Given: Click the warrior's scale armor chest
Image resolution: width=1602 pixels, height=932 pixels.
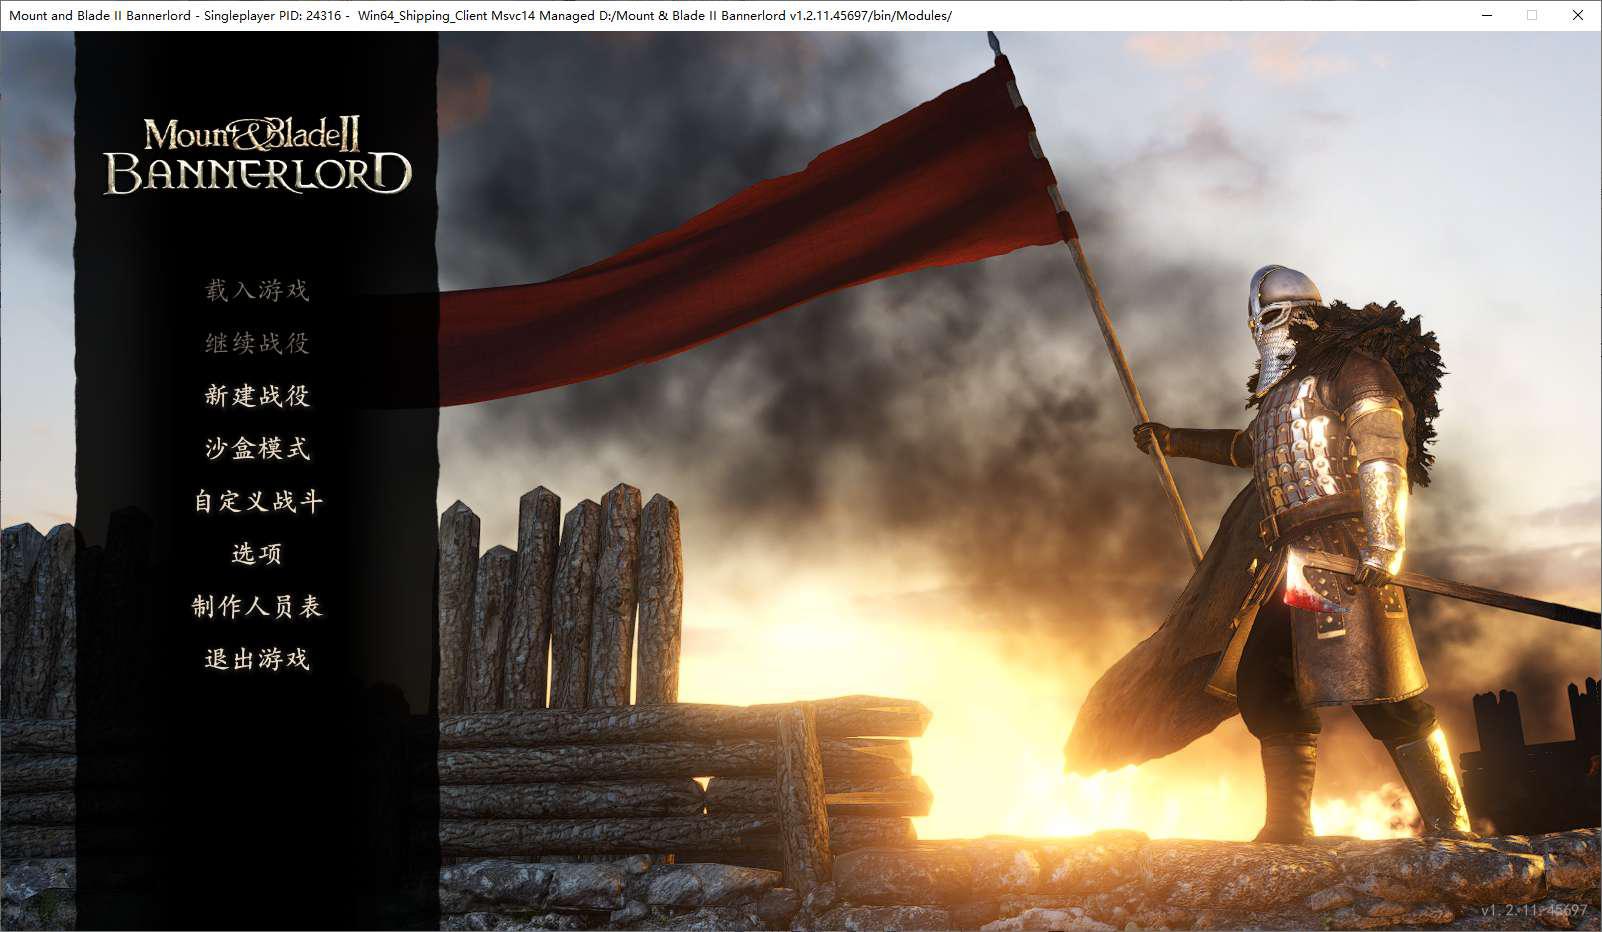Looking at the screenshot, I should [1300, 440].
